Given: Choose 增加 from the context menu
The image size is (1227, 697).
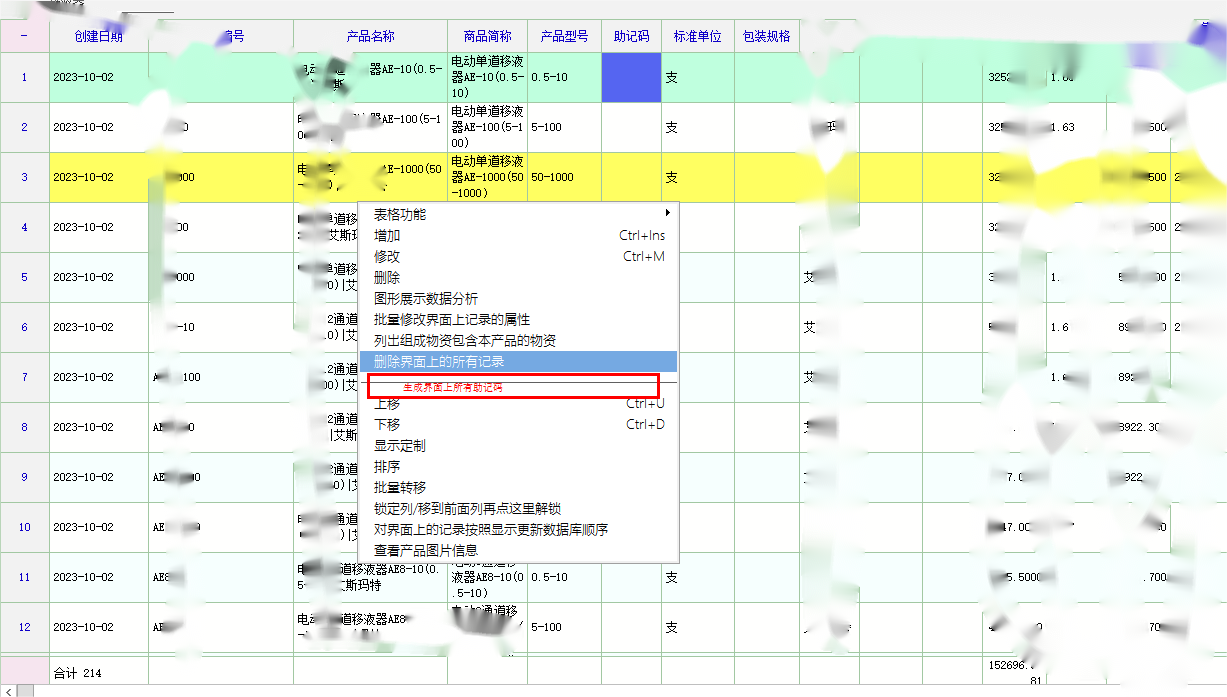Looking at the screenshot, I should tap(388, 236).
